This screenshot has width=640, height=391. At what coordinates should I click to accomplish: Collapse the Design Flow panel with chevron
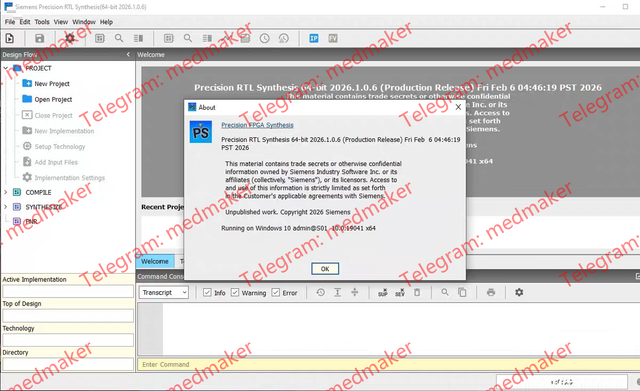pos(128,54)
